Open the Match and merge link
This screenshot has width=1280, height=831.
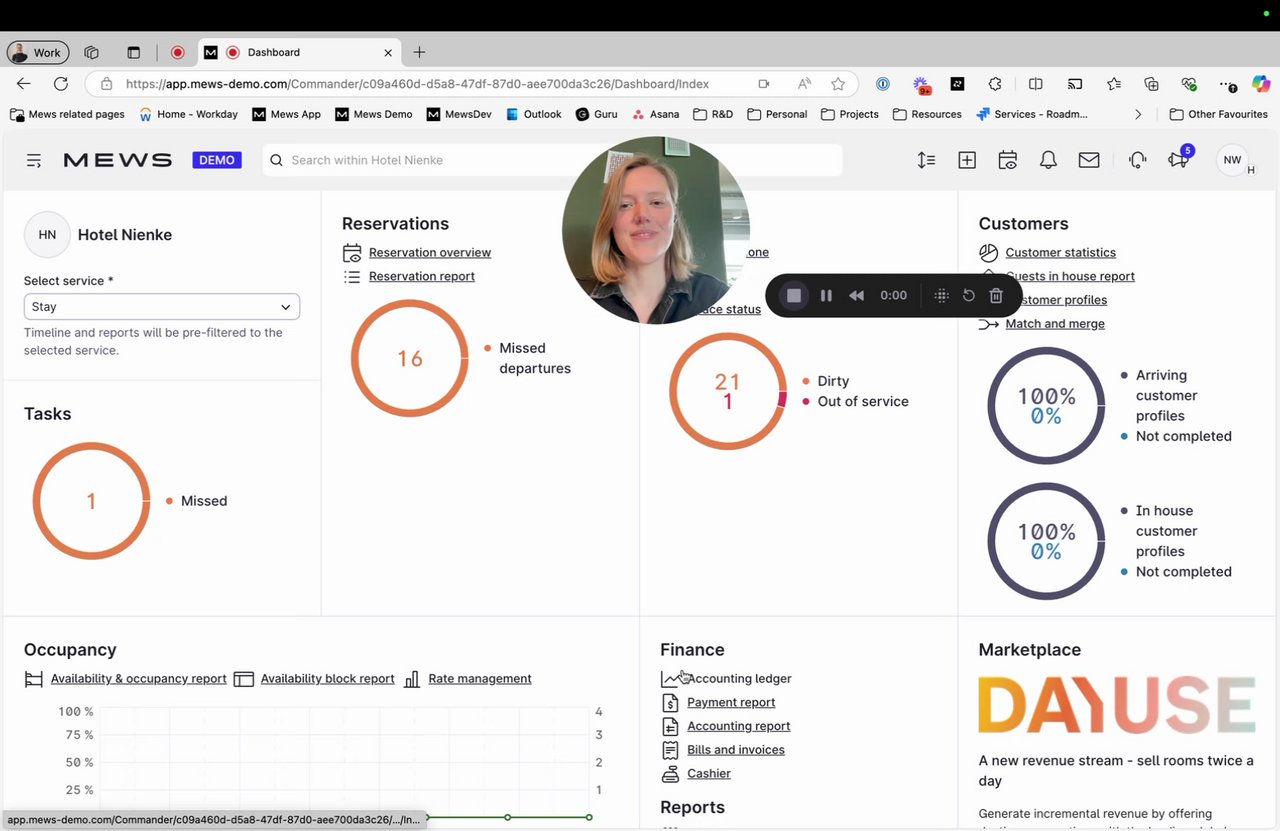(x=1055, y=324)
